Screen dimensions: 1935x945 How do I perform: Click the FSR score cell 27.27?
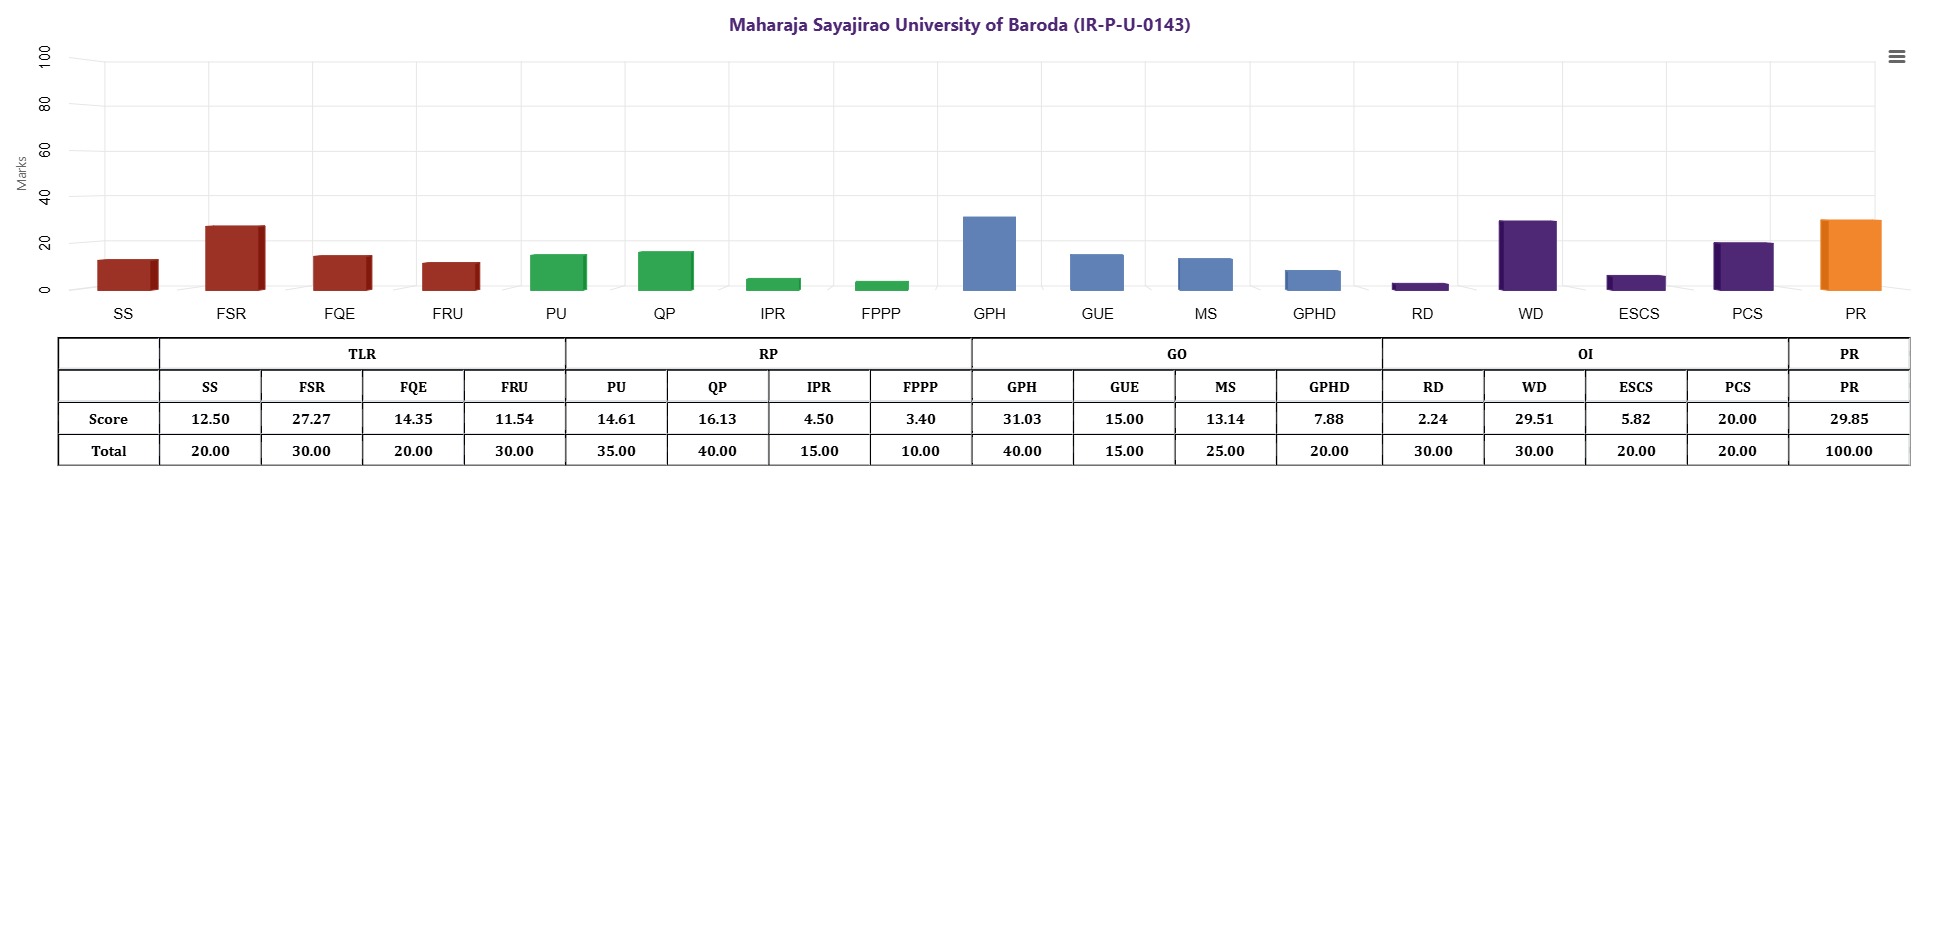(x=312, y=419)
